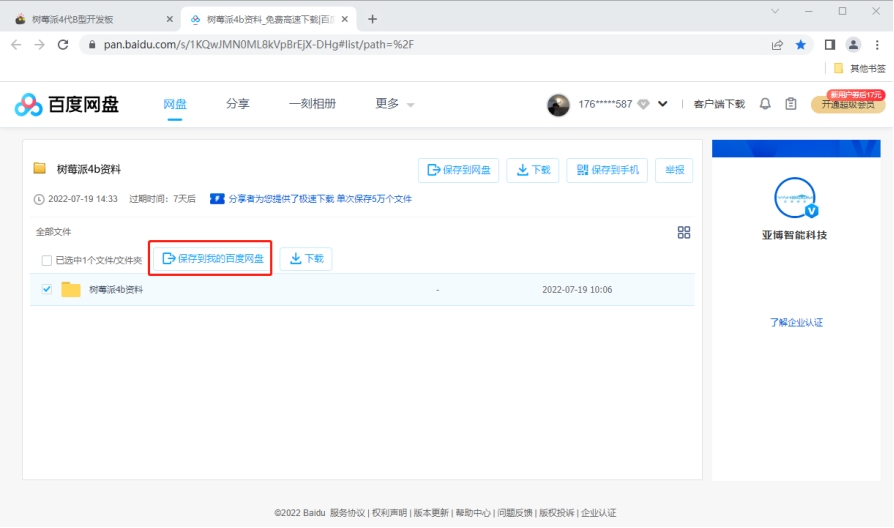894x528 pixels.
Task: Click the user avatar picture
Action: tap(558, 104)
